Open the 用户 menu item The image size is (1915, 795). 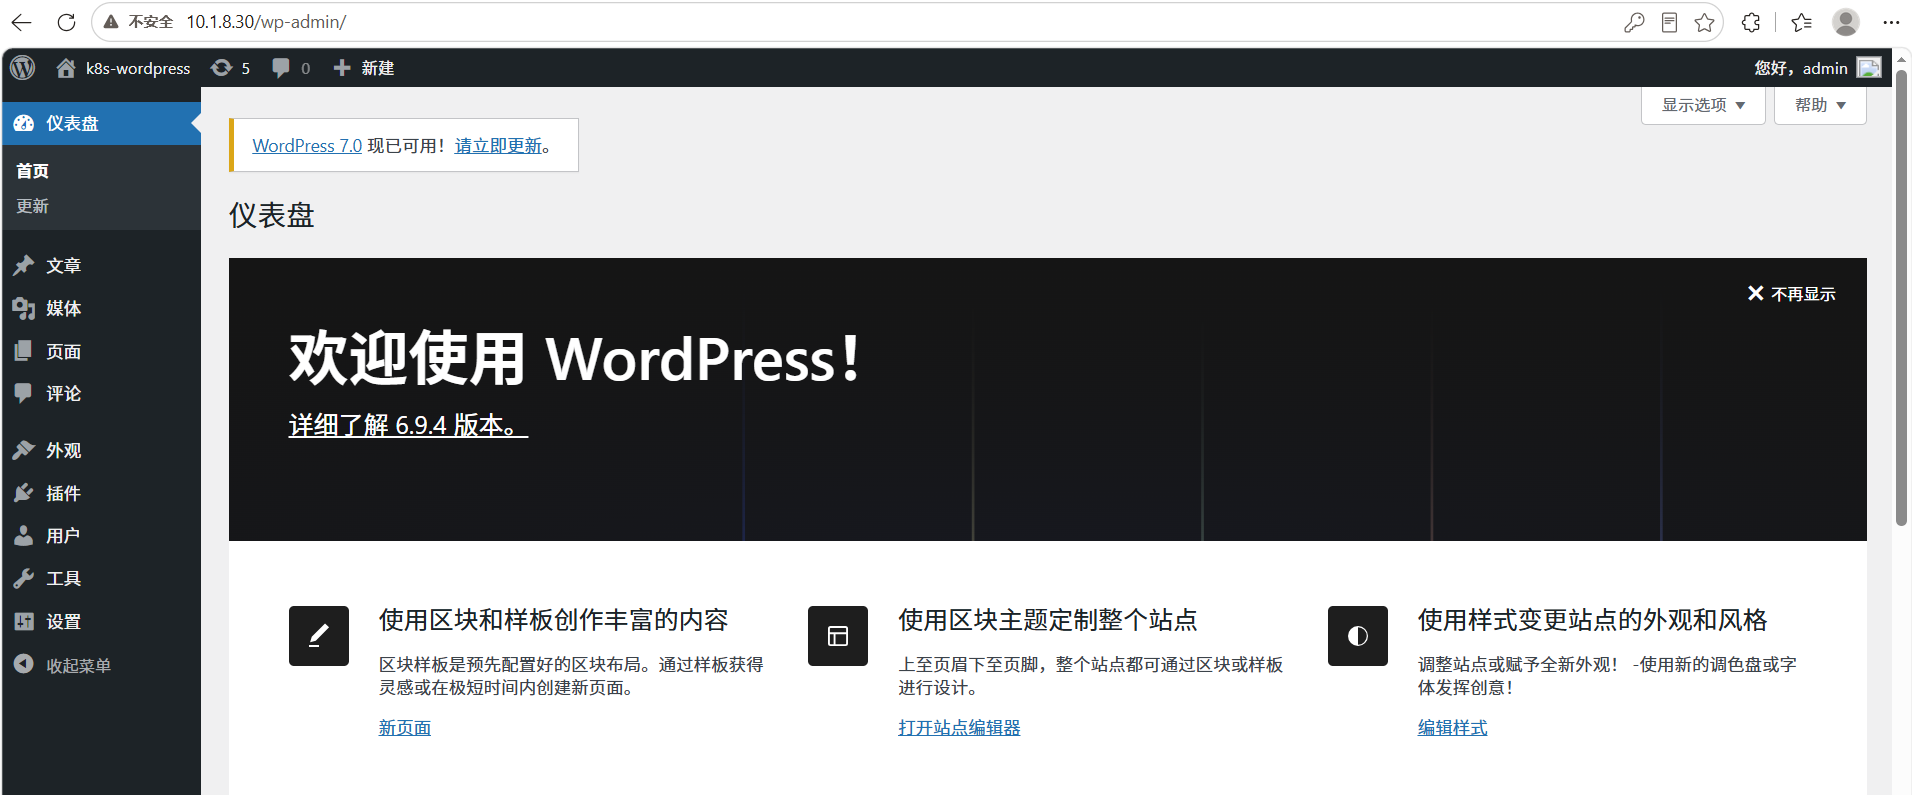[101, 535]
